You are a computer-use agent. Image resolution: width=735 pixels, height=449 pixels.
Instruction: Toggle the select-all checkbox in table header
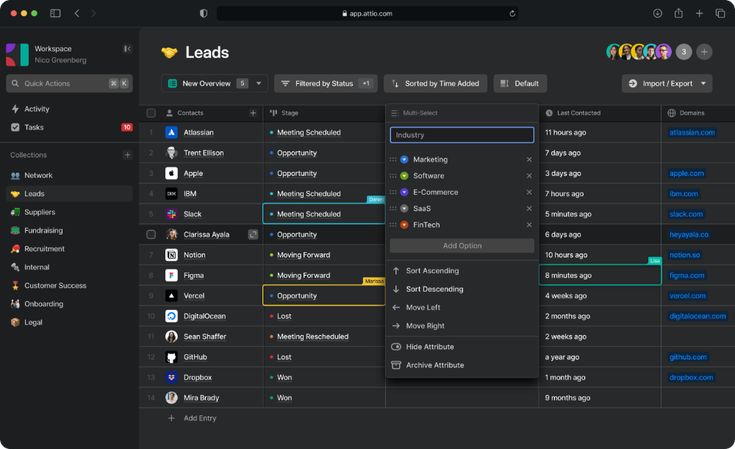click(x=151, y=113)
